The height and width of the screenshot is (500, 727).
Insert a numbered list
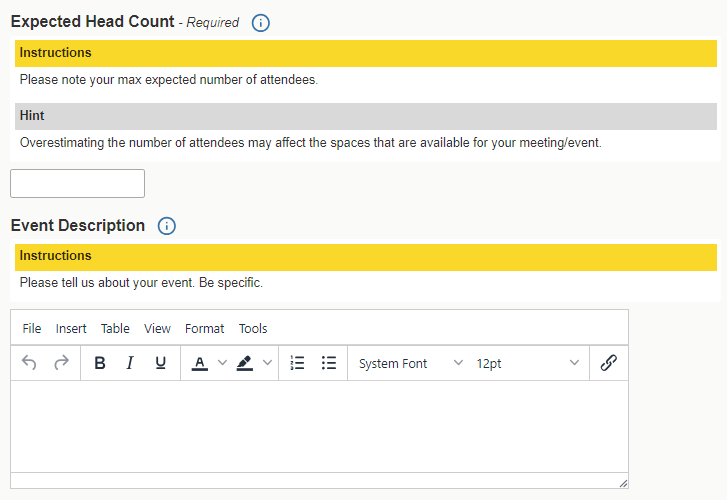(297, 363)
